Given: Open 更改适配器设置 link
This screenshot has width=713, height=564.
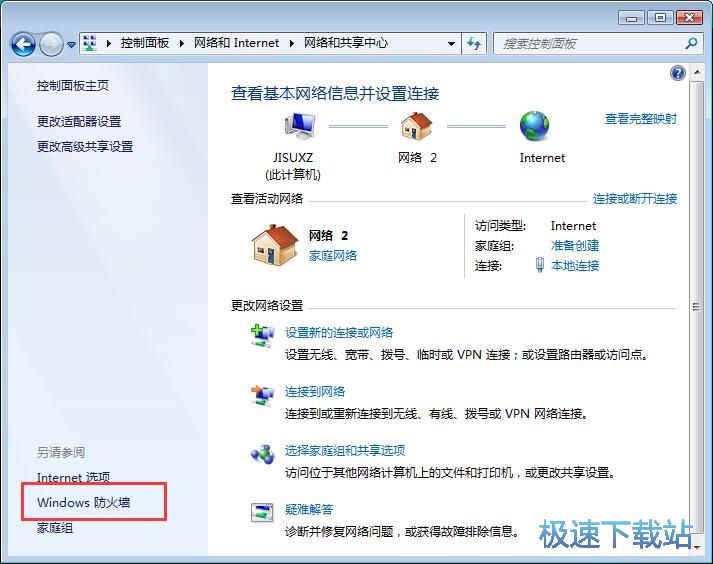Looking at the screenshot, I should 79,121.
